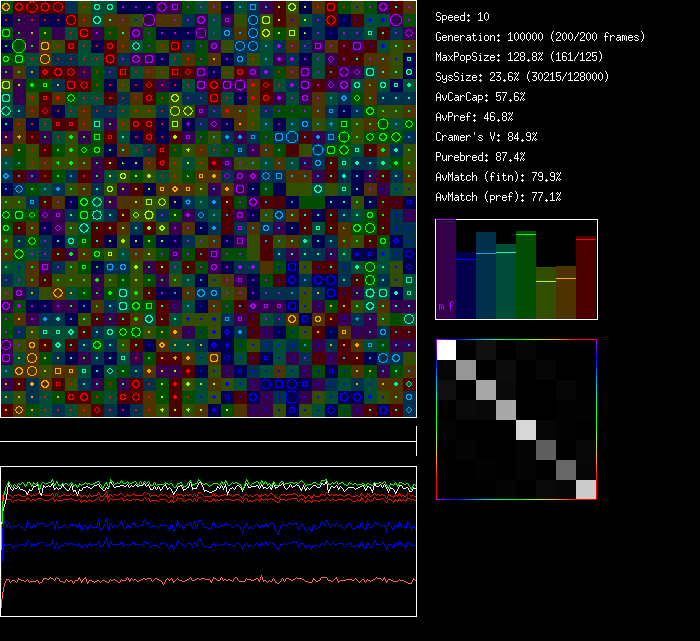Click the AvCarCap readout
This screenshot has height=641, width=700.
(480, 97)
